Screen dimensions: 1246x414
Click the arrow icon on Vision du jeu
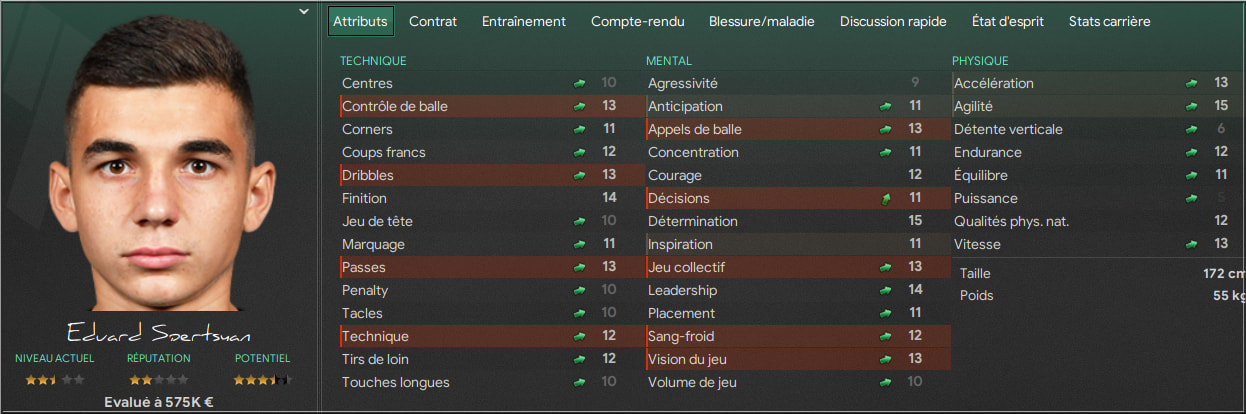885,360
